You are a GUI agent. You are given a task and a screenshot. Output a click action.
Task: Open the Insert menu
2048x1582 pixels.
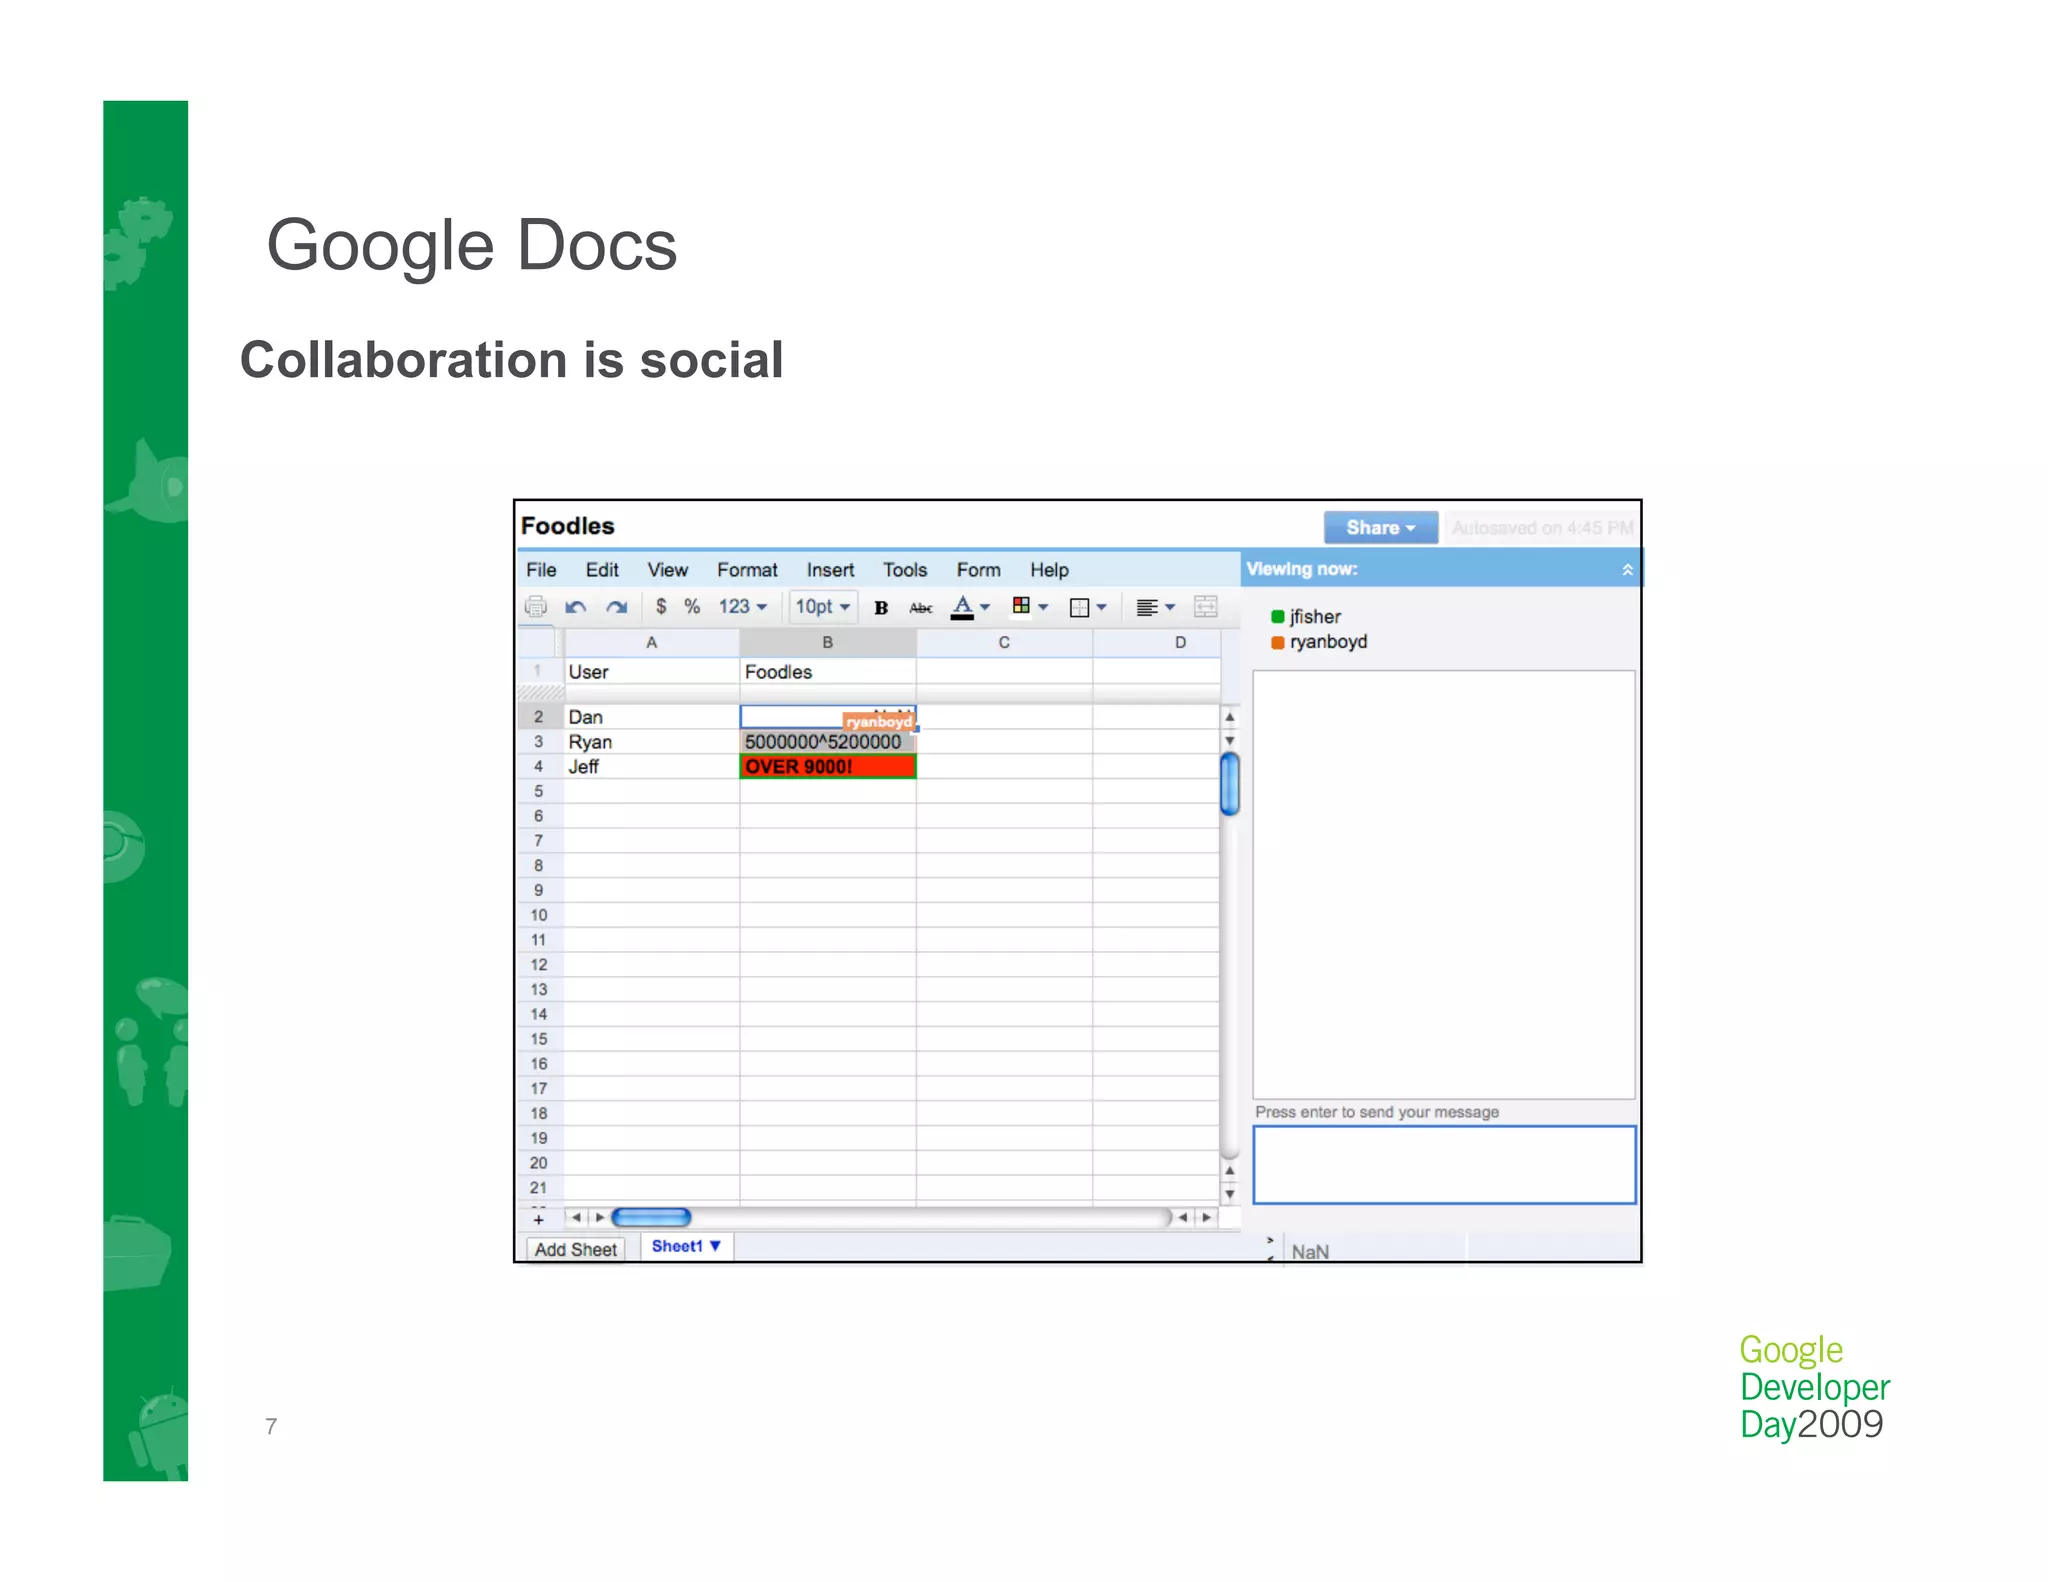830,569
